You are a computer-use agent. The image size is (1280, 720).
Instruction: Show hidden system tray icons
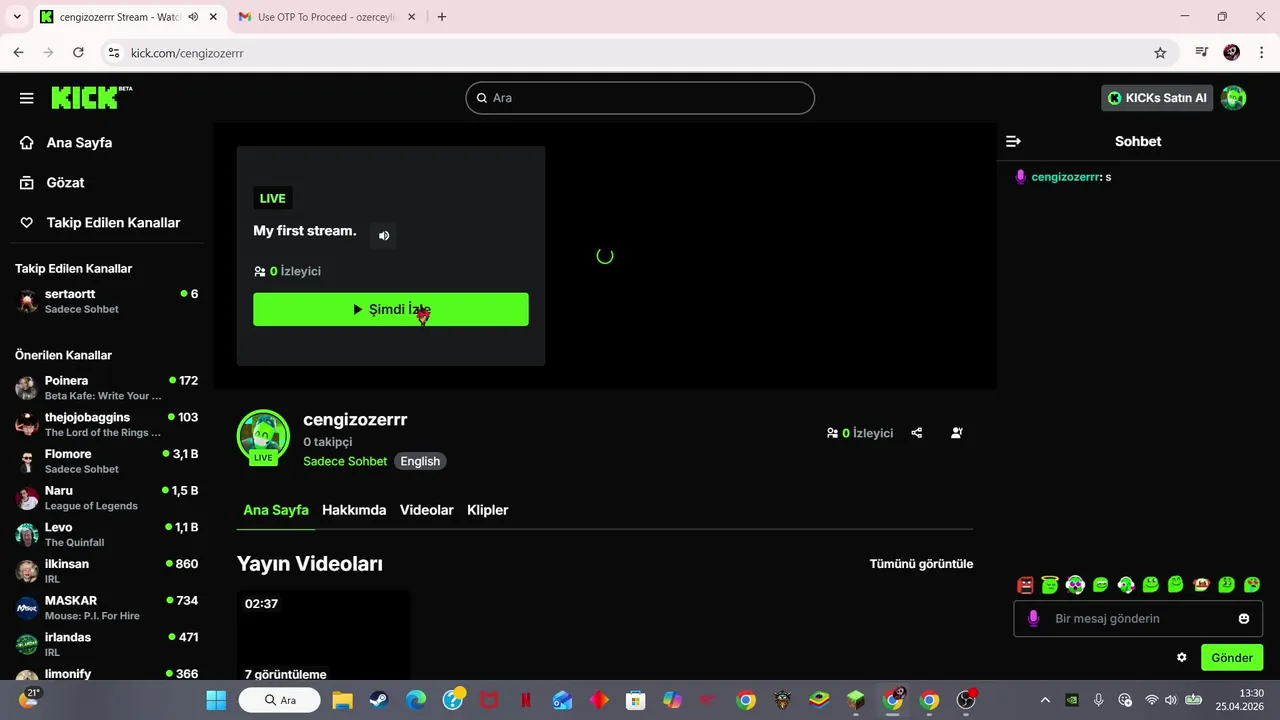click(1045, 700)
